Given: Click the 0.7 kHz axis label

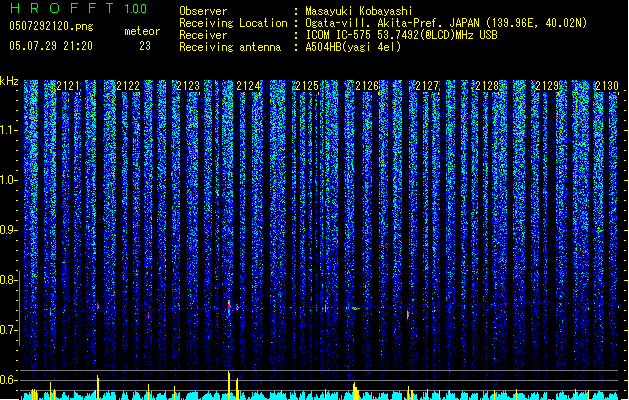Looking at the screenshot, I should 8,330.
